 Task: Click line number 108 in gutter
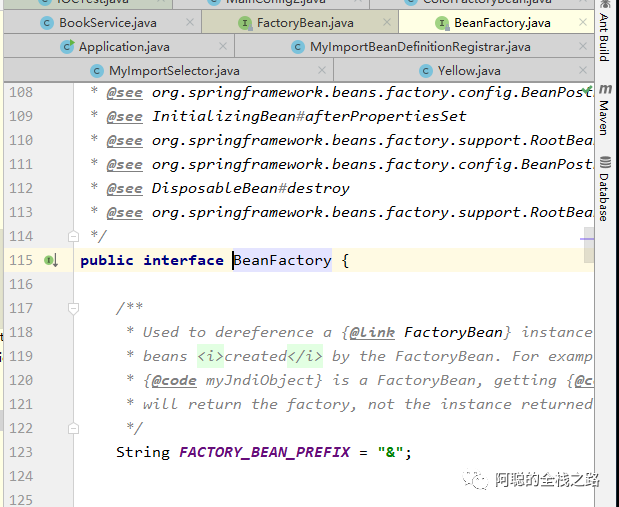point(21,92)
